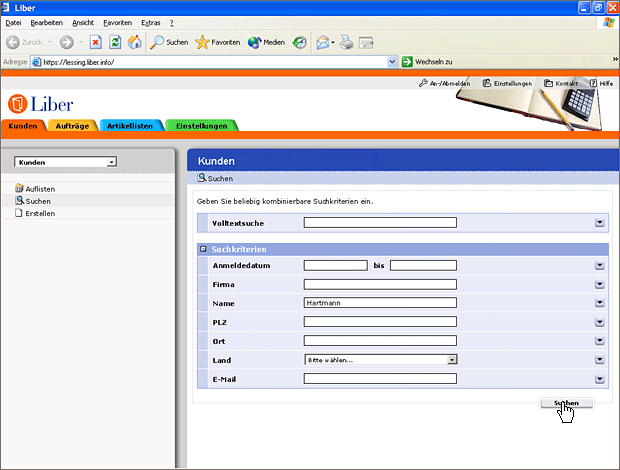620x470 pixels.
Task: Open the Mail icon dropdown arrow
Action: pos(333,42)
